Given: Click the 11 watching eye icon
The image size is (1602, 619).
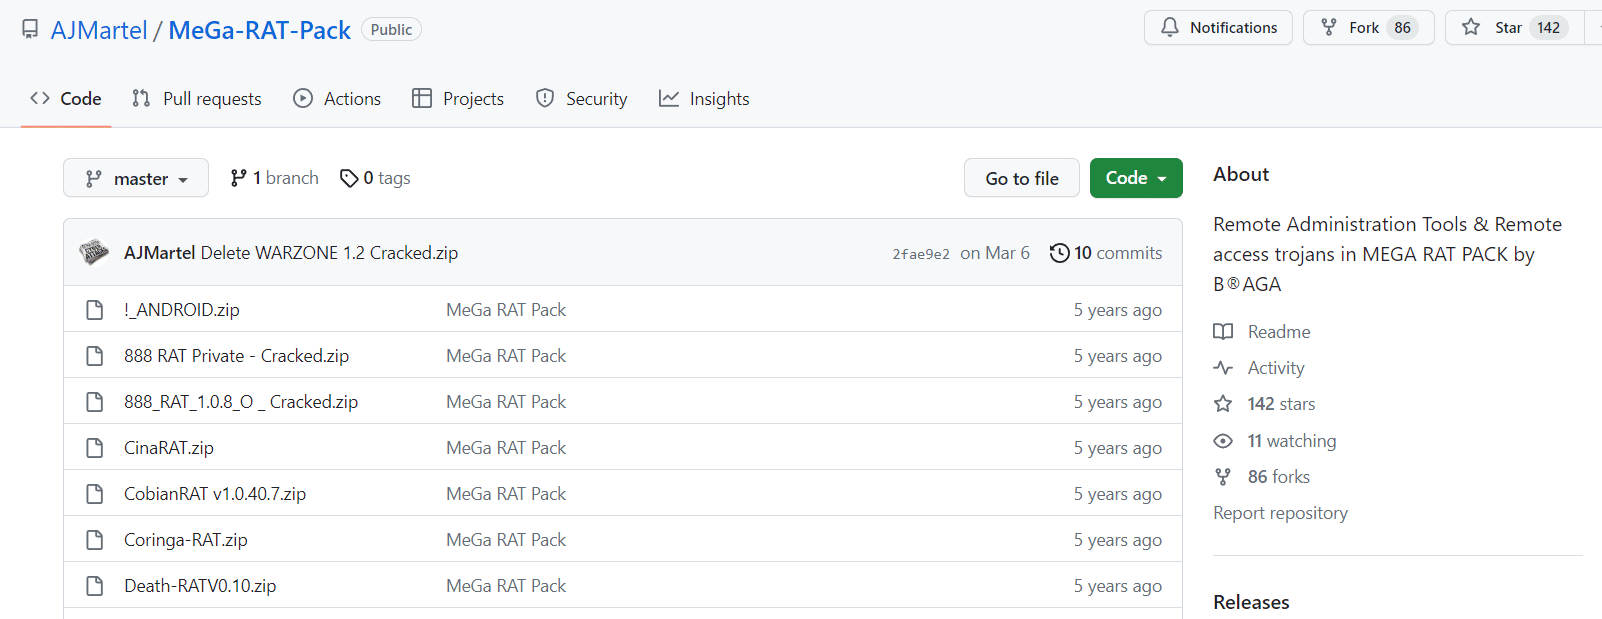Looking at the screenshot, I should pyautogui.click(x=1223, y=441).
